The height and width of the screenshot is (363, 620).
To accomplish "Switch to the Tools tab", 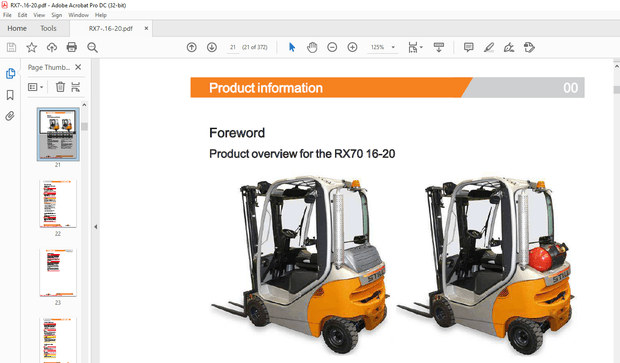I will click(48, 28).
